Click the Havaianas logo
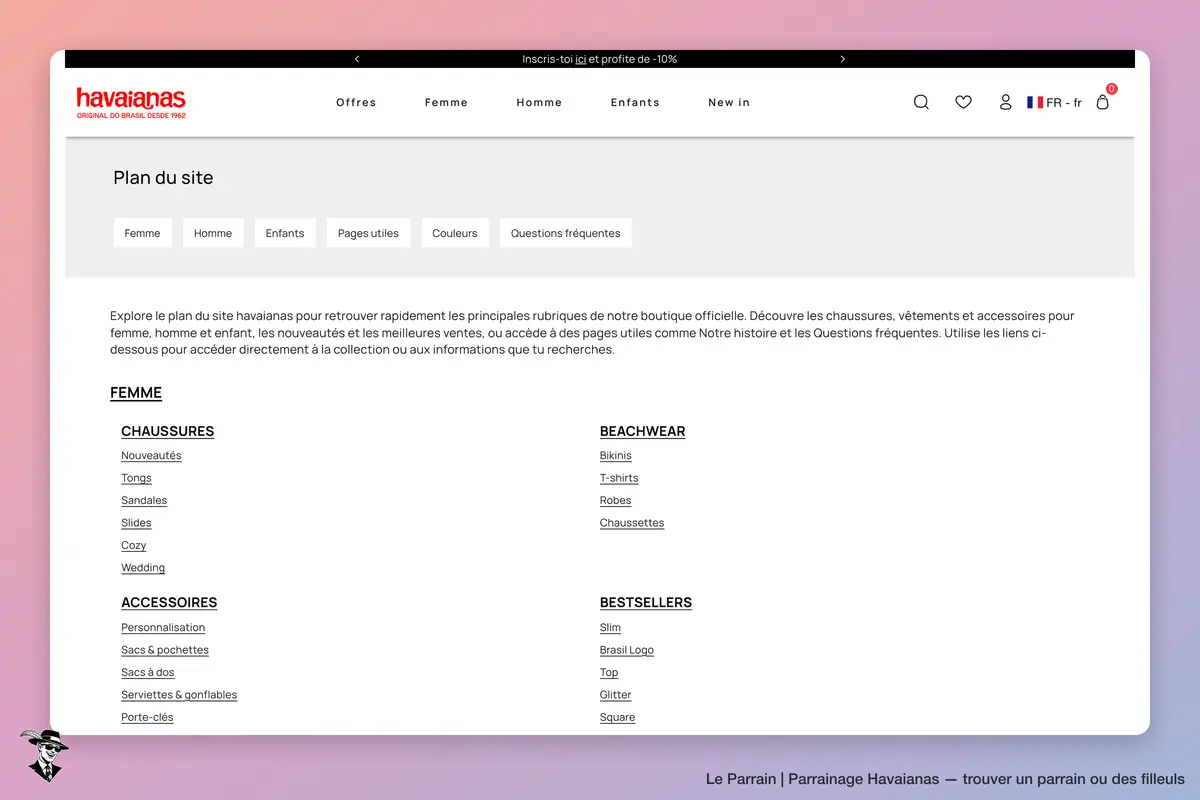1200x800 pixels. point(131,103)
